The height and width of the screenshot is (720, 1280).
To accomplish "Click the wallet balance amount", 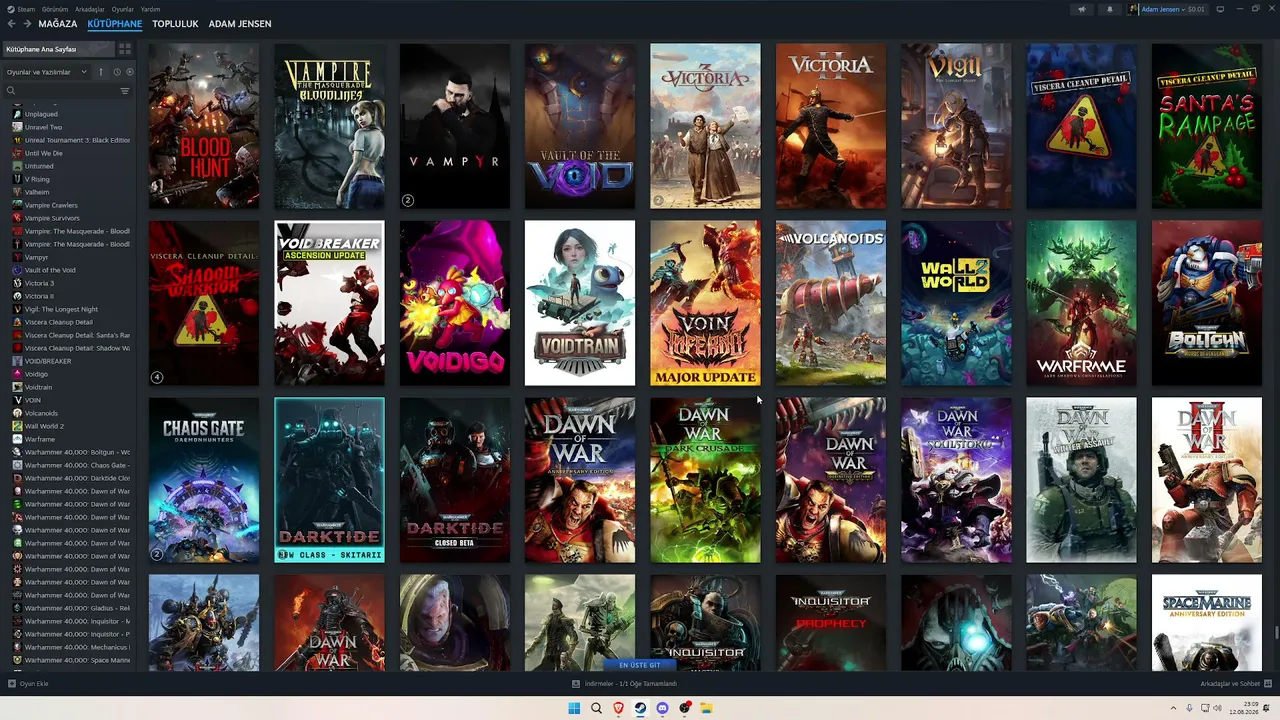I will [1195, 9].
